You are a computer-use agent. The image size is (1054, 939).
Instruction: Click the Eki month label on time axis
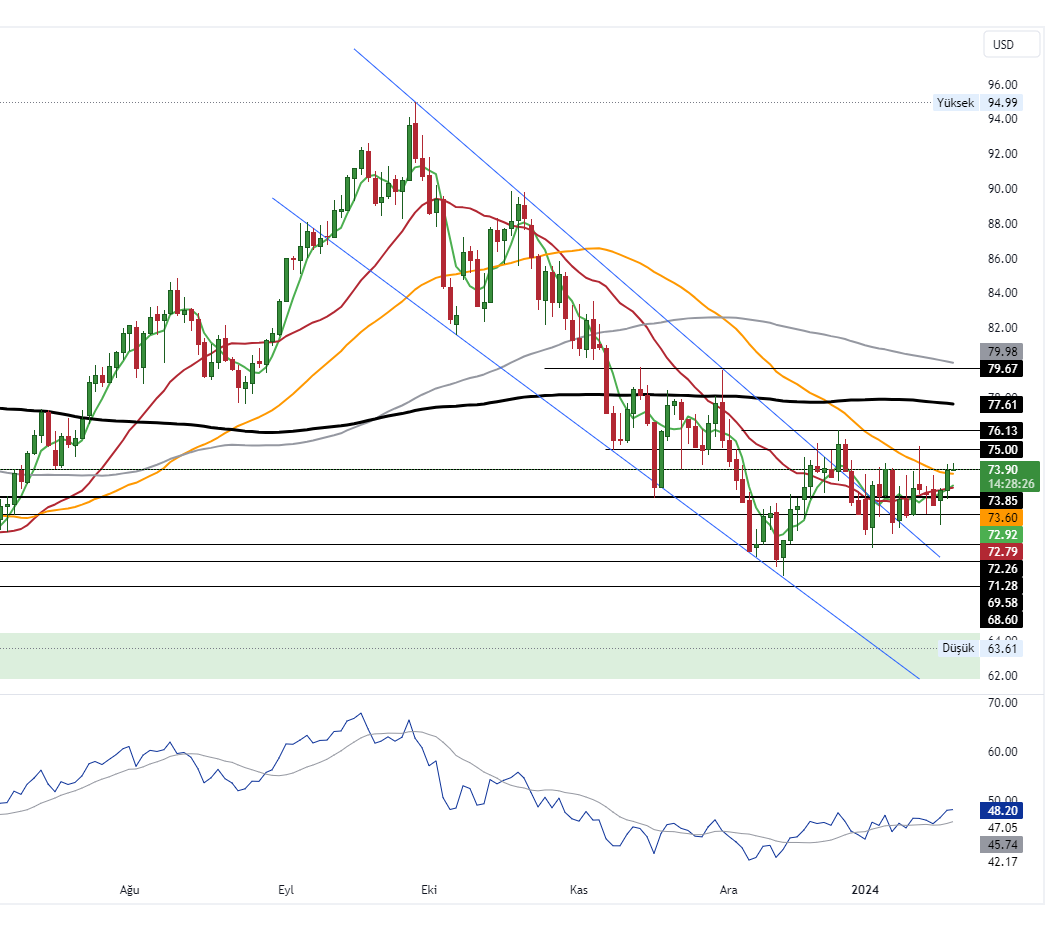(x=430, y=889)
